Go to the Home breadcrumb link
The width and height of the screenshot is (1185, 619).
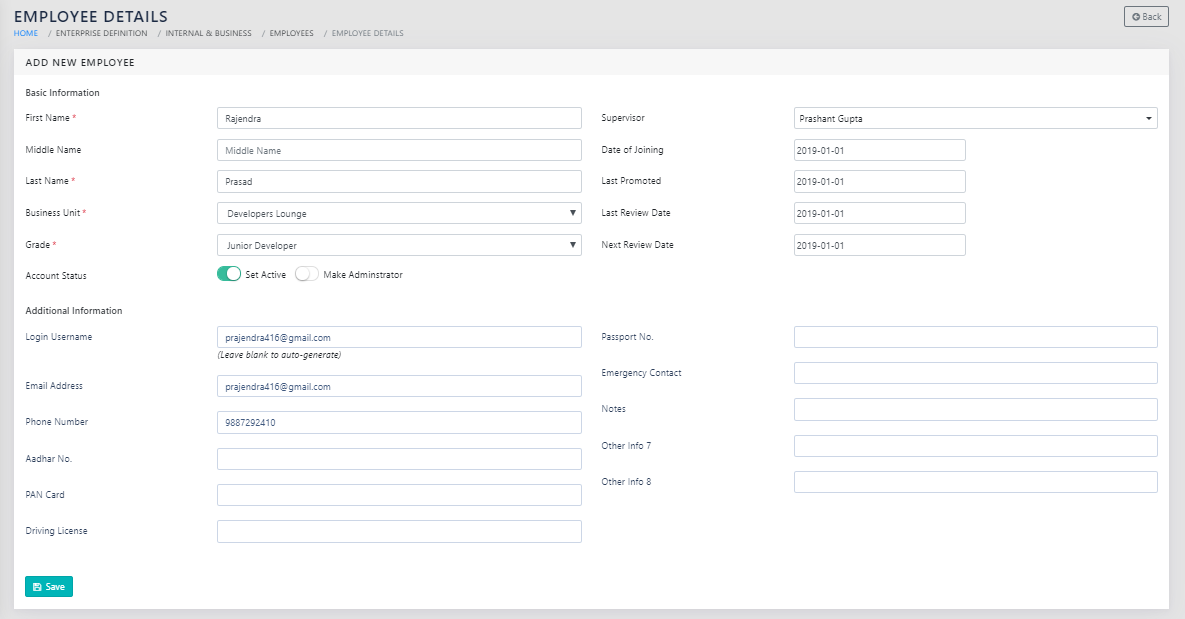[26, 33]
